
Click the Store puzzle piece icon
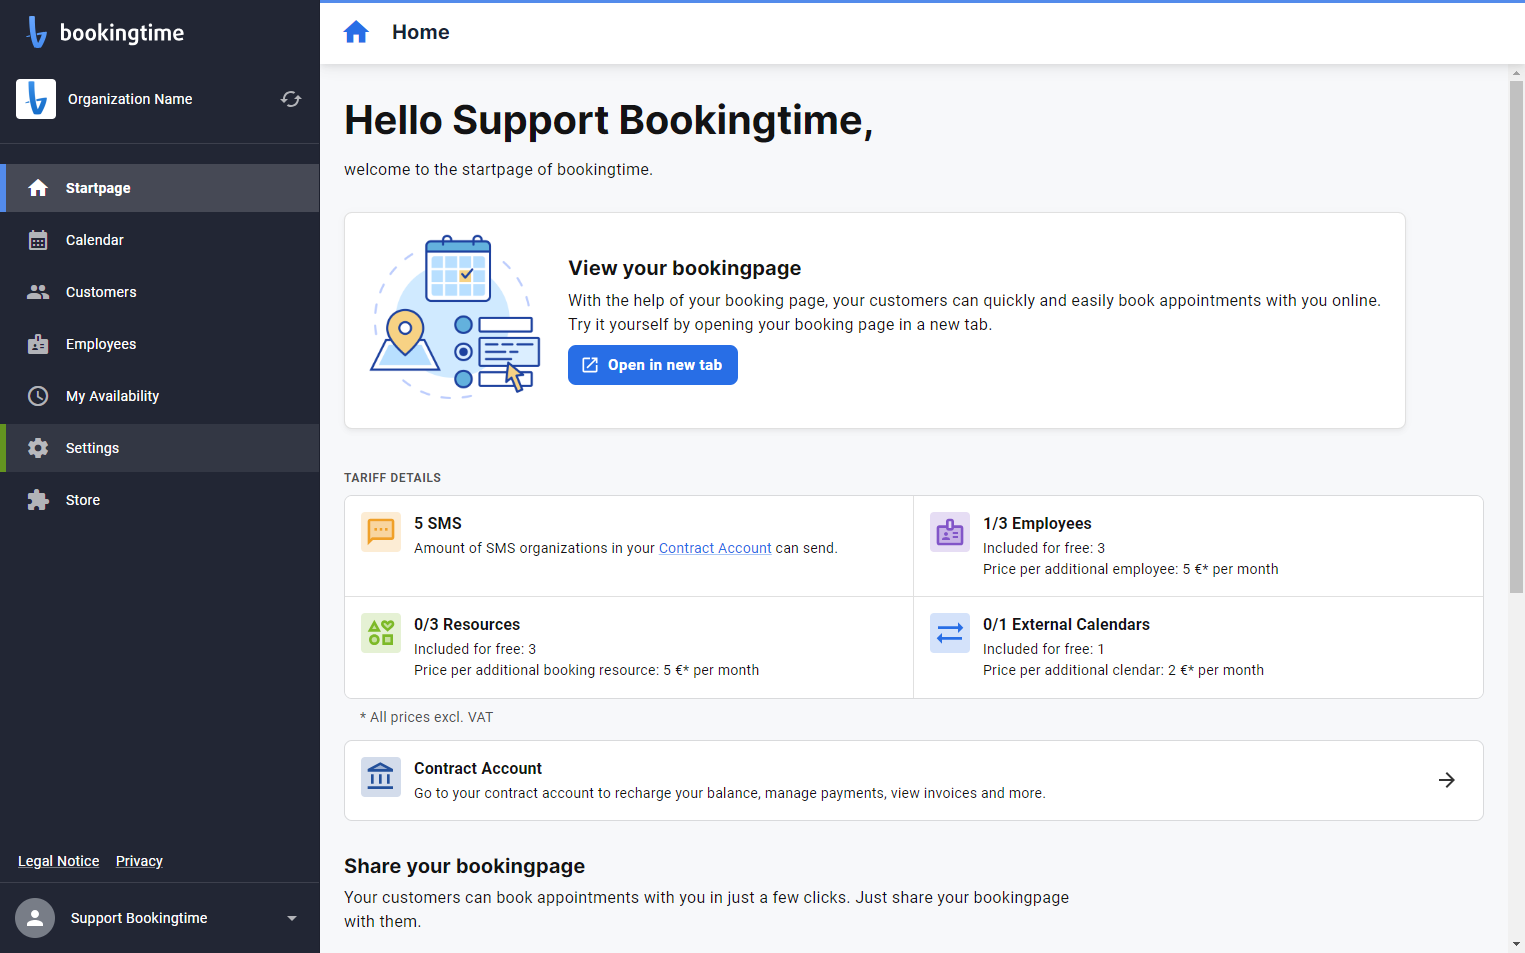click(x=38, y=500)
